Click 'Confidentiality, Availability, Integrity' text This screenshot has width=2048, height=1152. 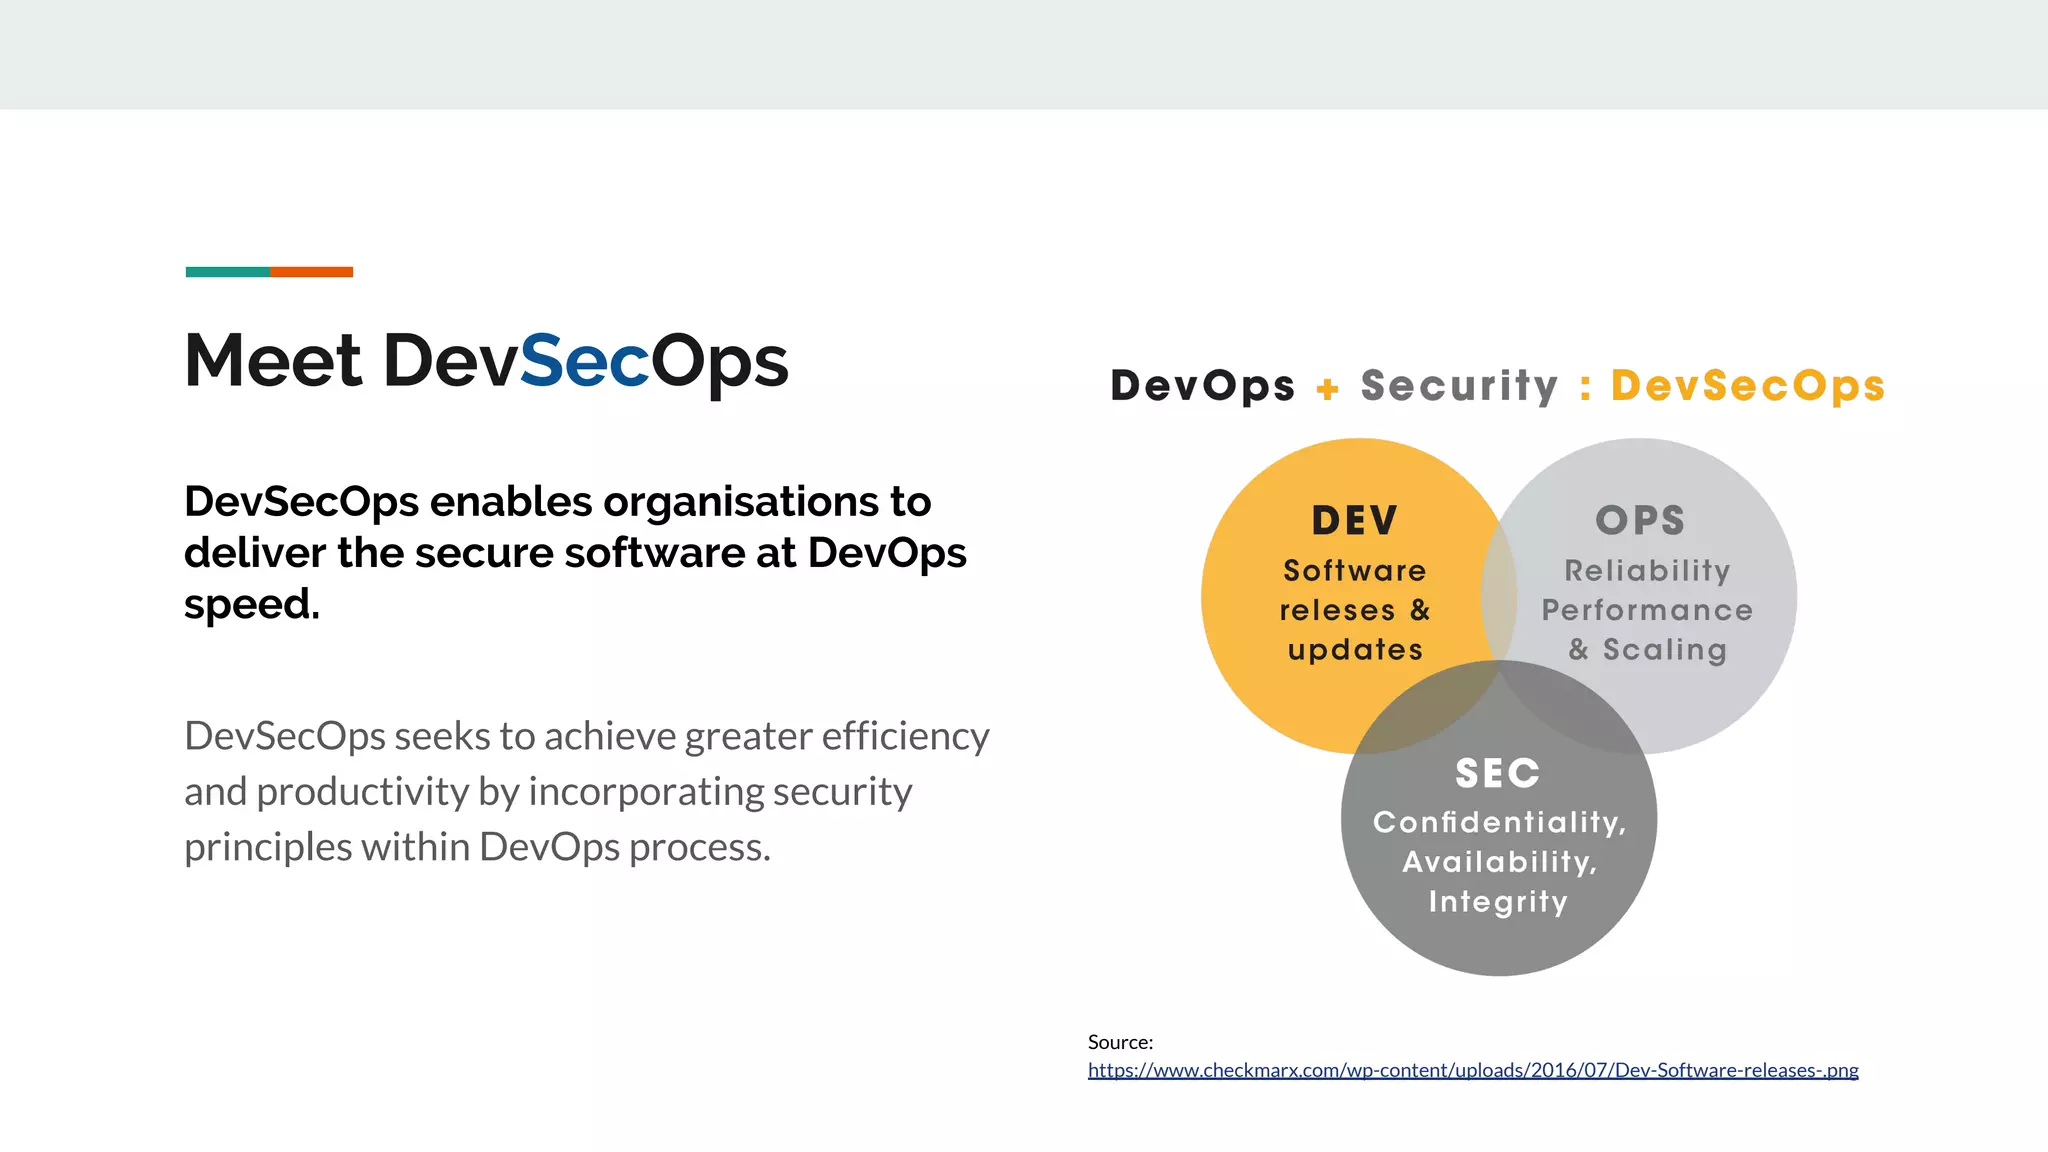point(1499,862)
